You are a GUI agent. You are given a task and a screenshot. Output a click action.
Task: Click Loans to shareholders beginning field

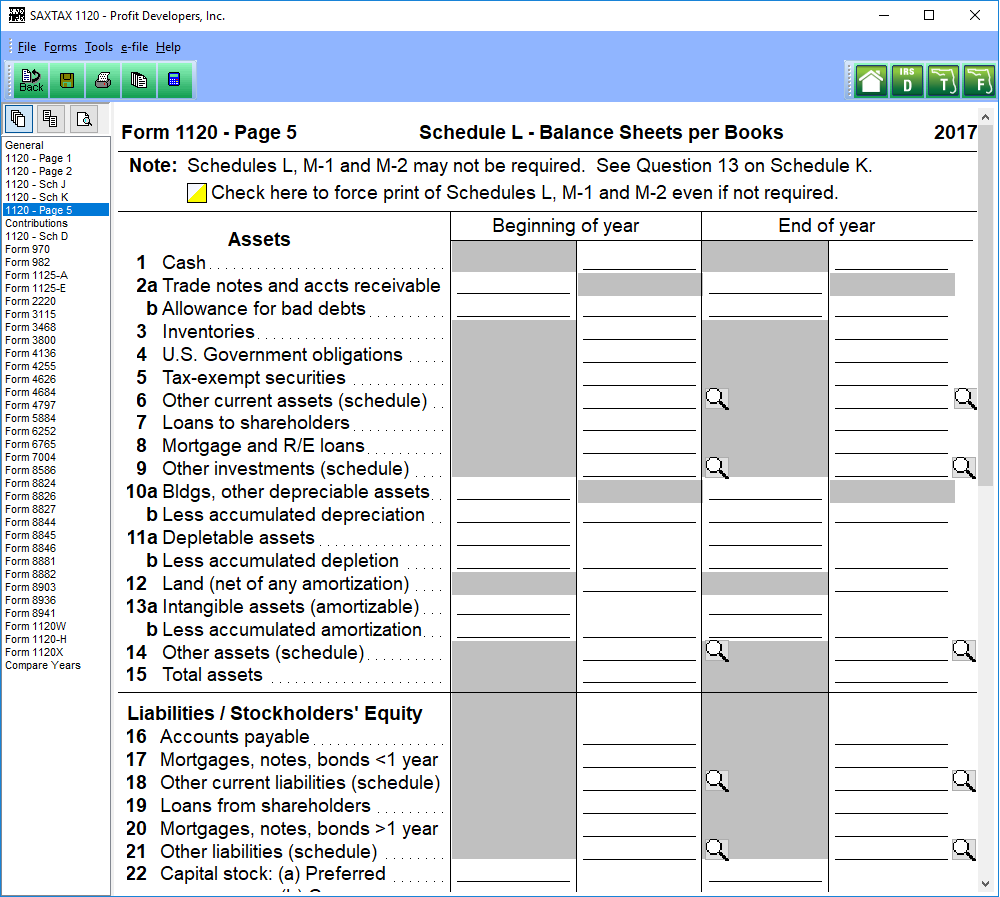point(639,422)
